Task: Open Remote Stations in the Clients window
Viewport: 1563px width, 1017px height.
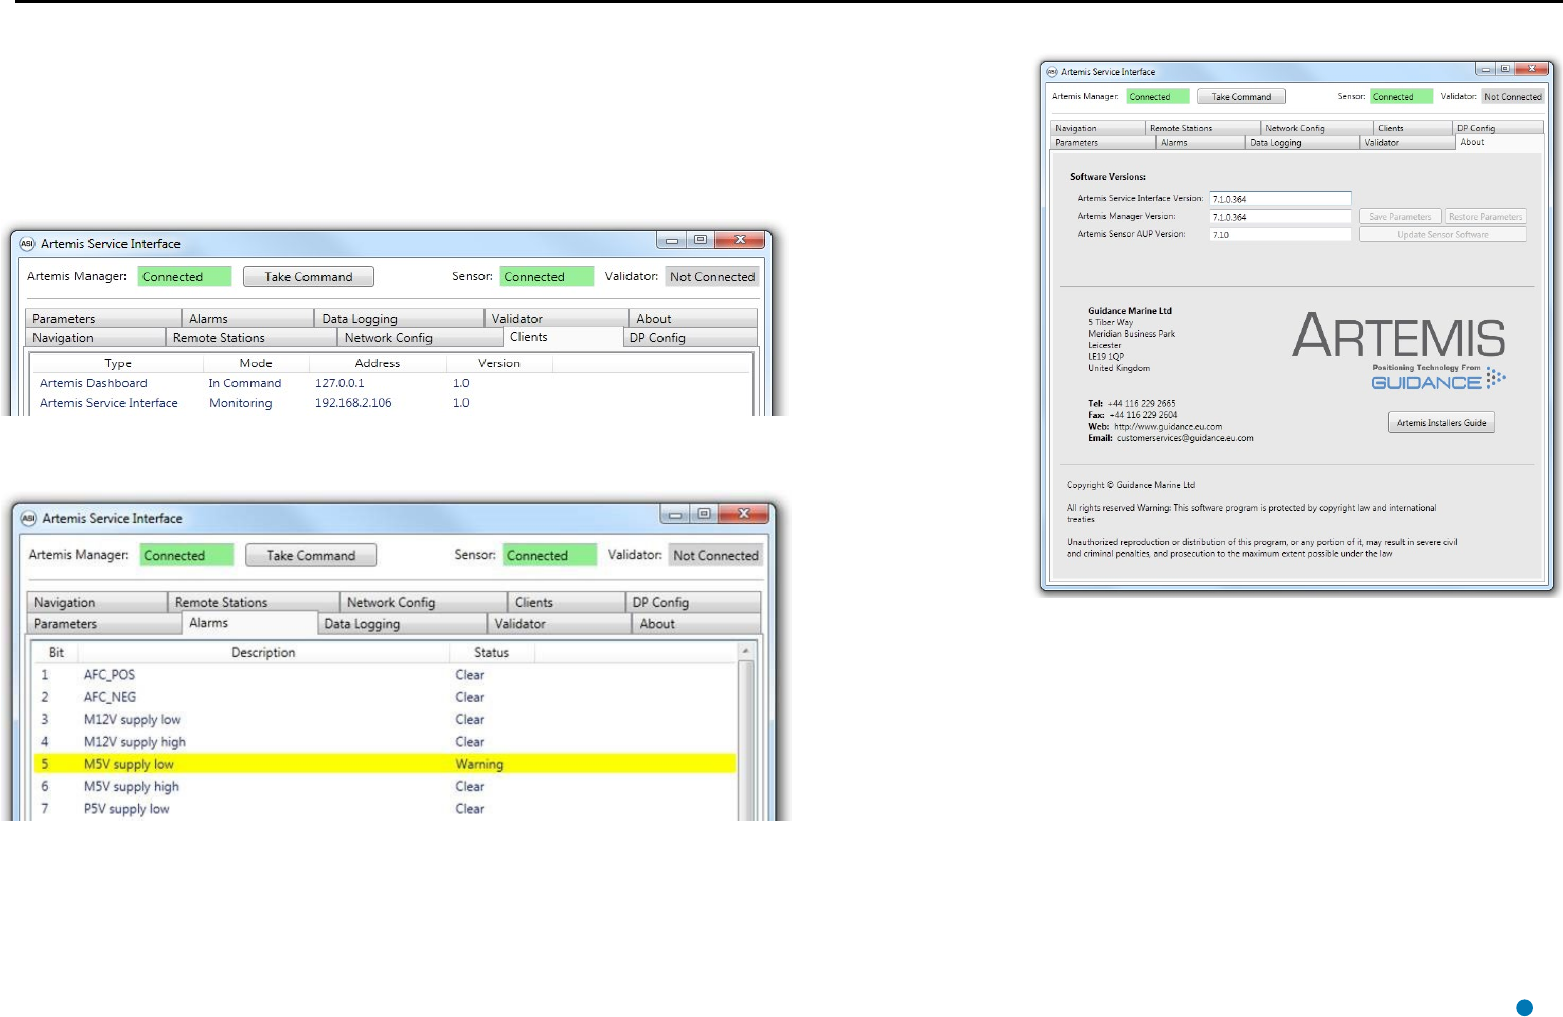Action: pos(251,338)
